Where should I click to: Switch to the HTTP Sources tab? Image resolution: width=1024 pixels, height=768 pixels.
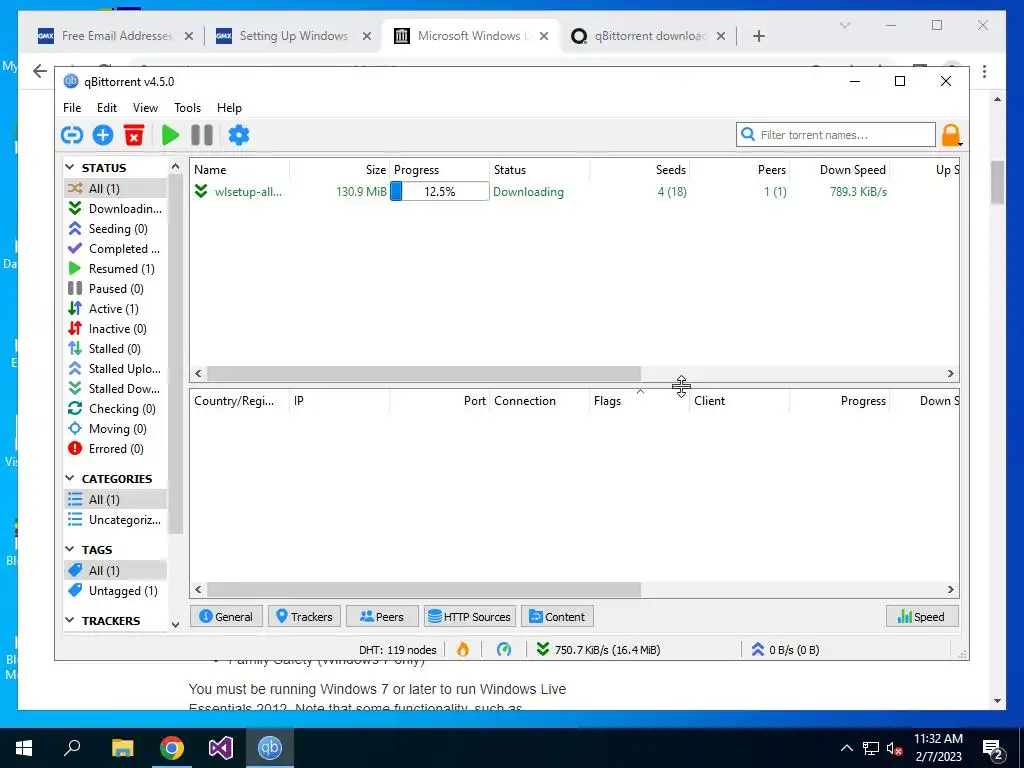[x=470, y=616]
